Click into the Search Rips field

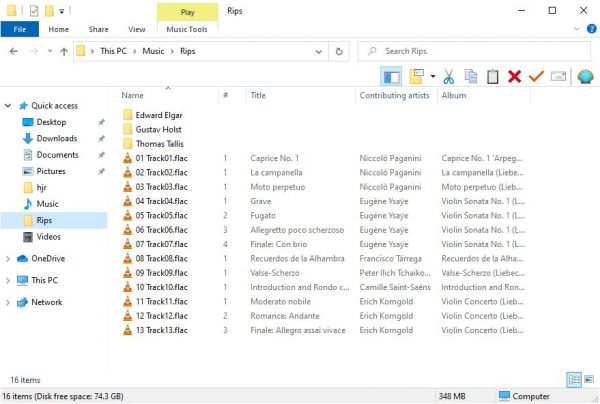474,51
